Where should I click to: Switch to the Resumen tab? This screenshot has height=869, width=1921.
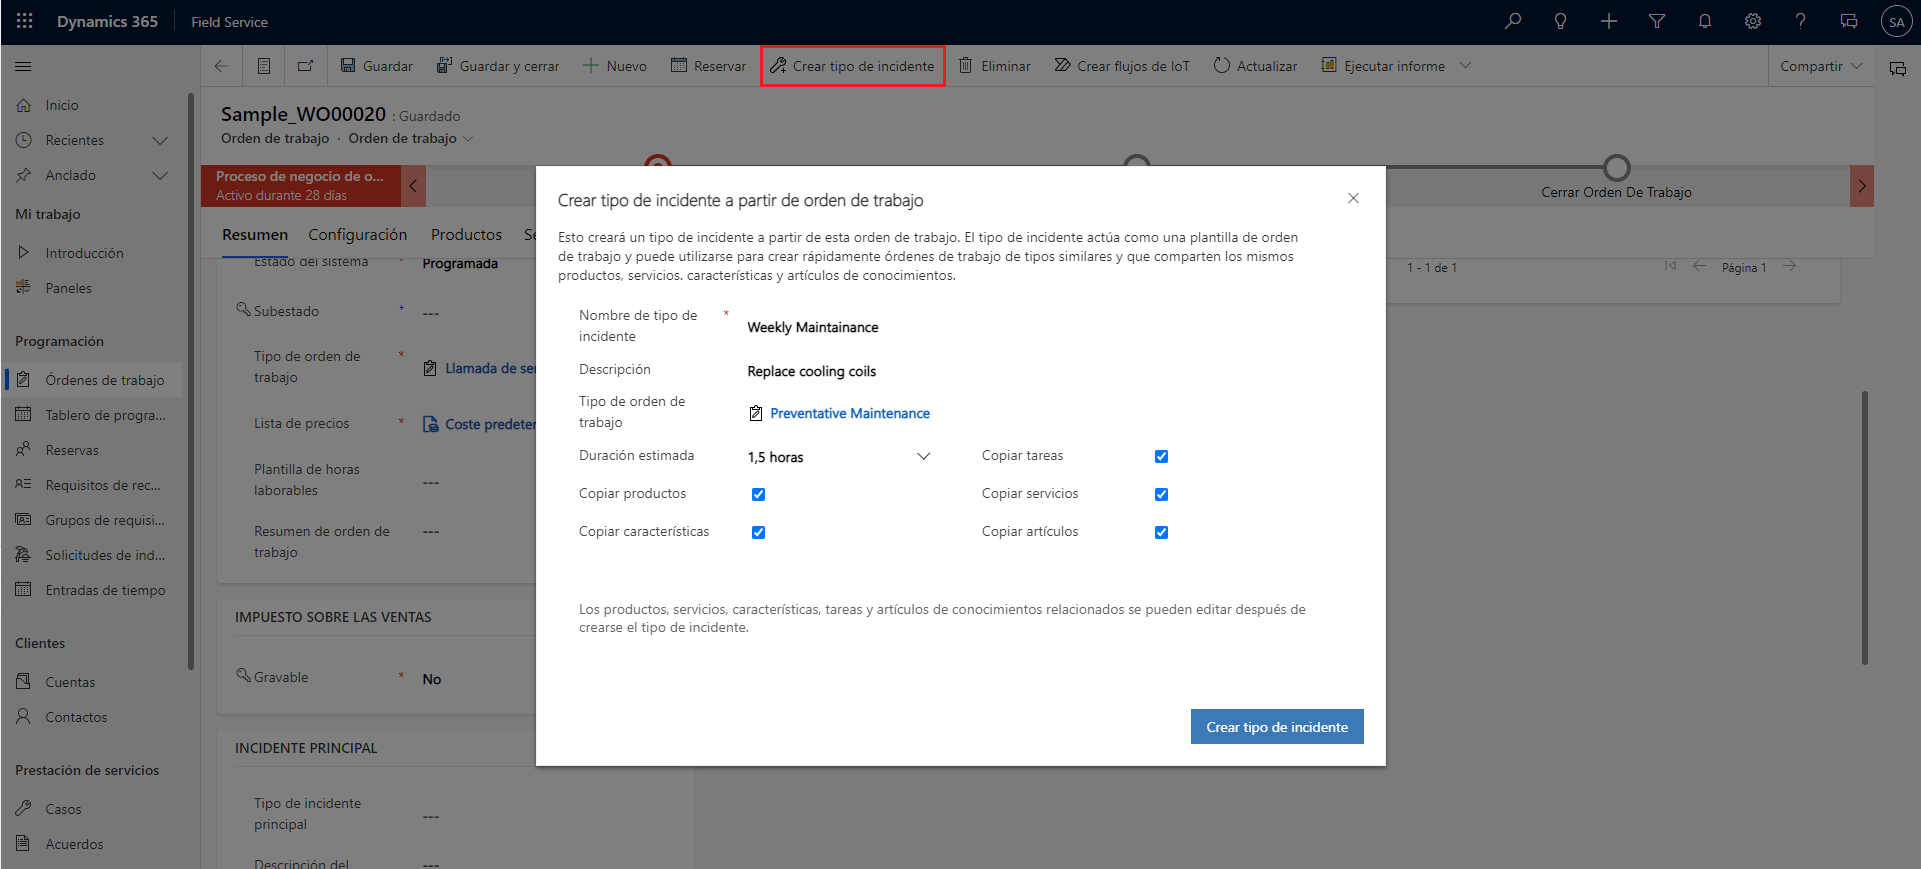click(255, 234)
